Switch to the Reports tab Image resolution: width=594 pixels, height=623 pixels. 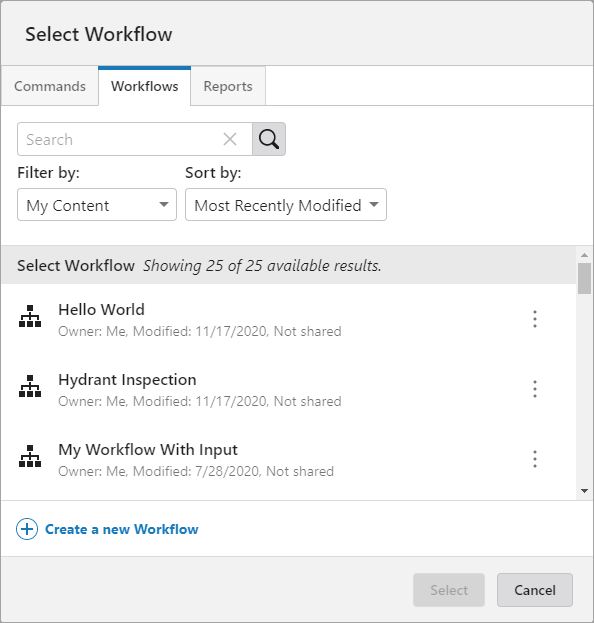coord(228,86)
